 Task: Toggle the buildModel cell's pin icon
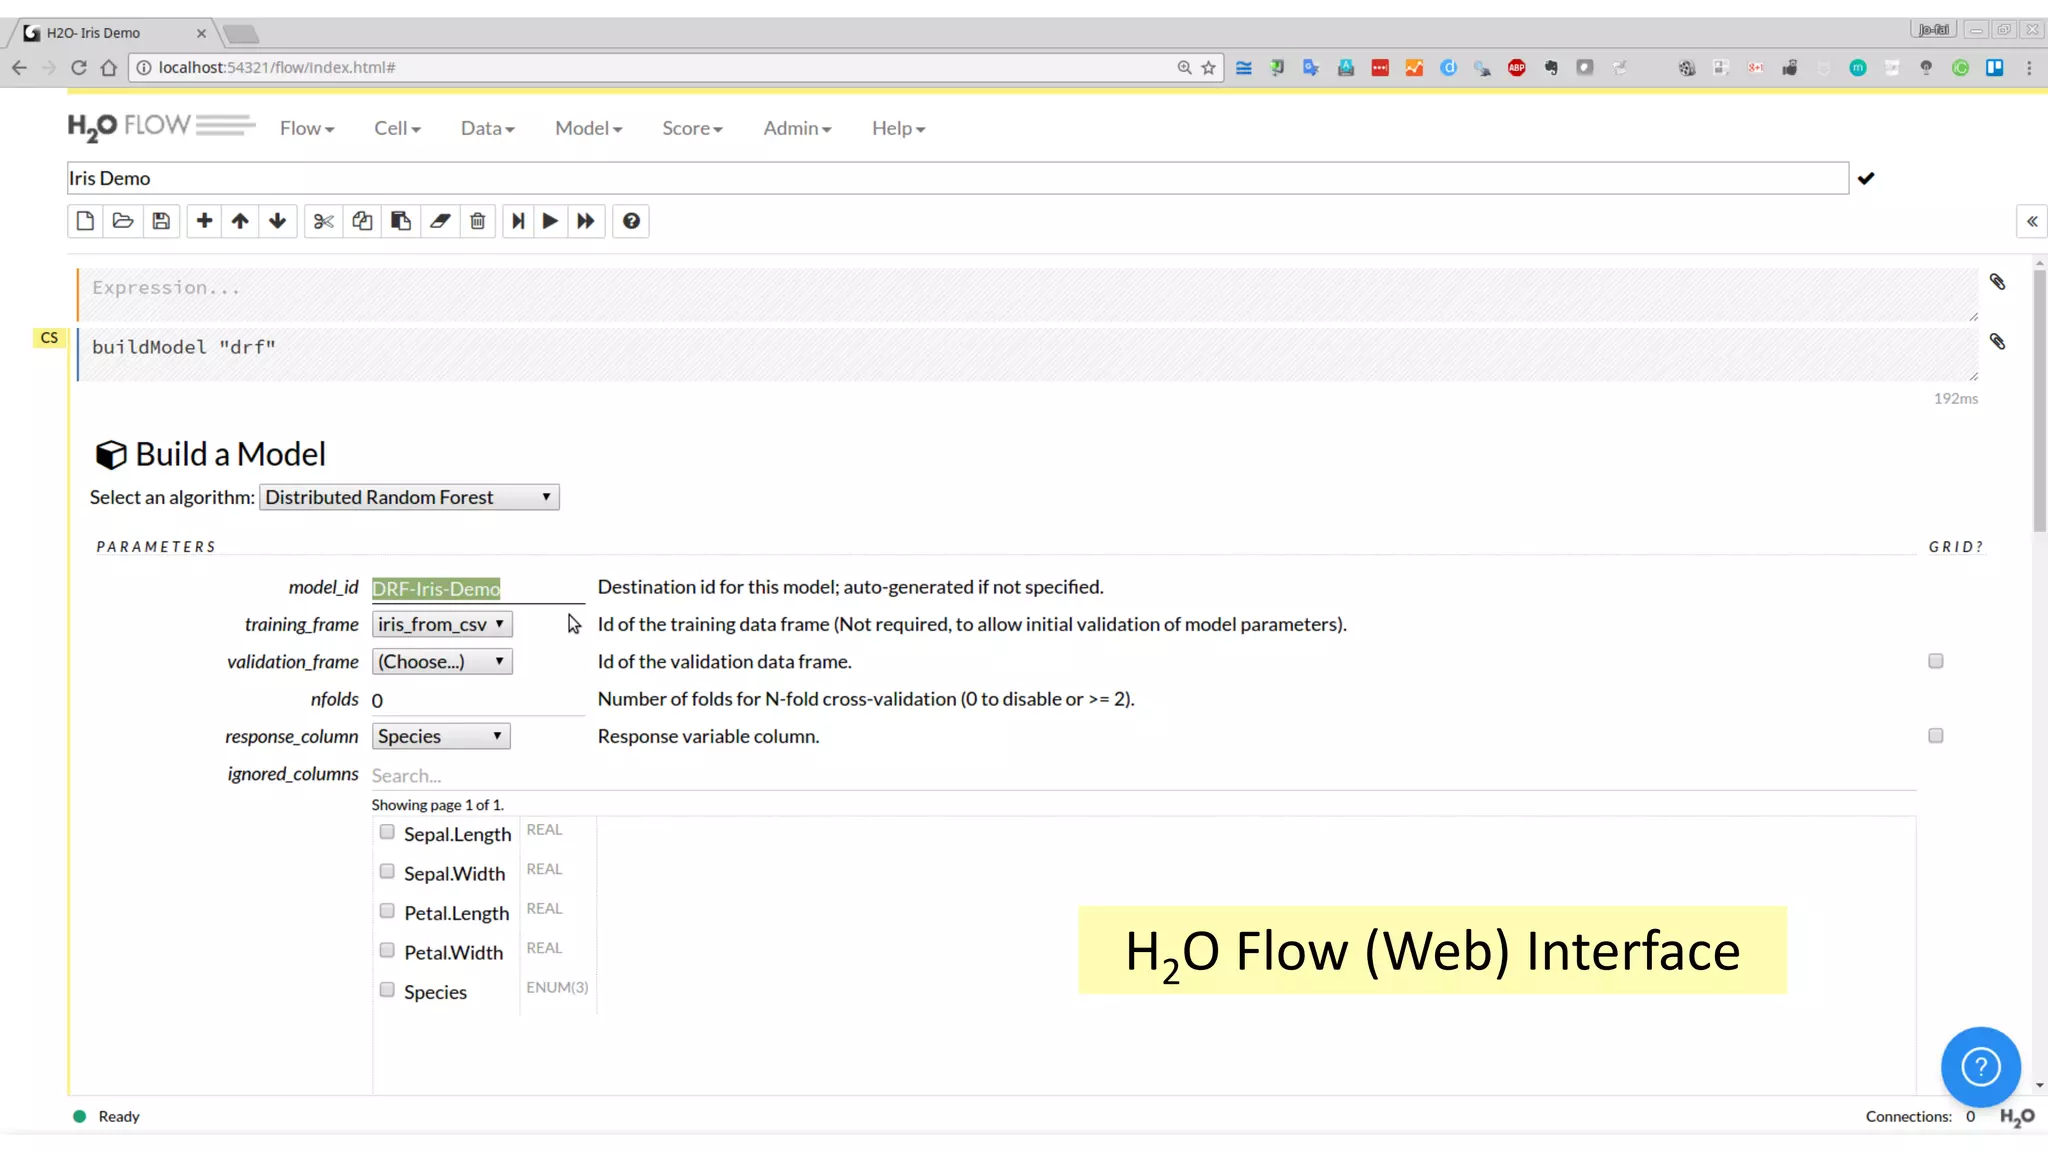click(x=1997, y=342)
